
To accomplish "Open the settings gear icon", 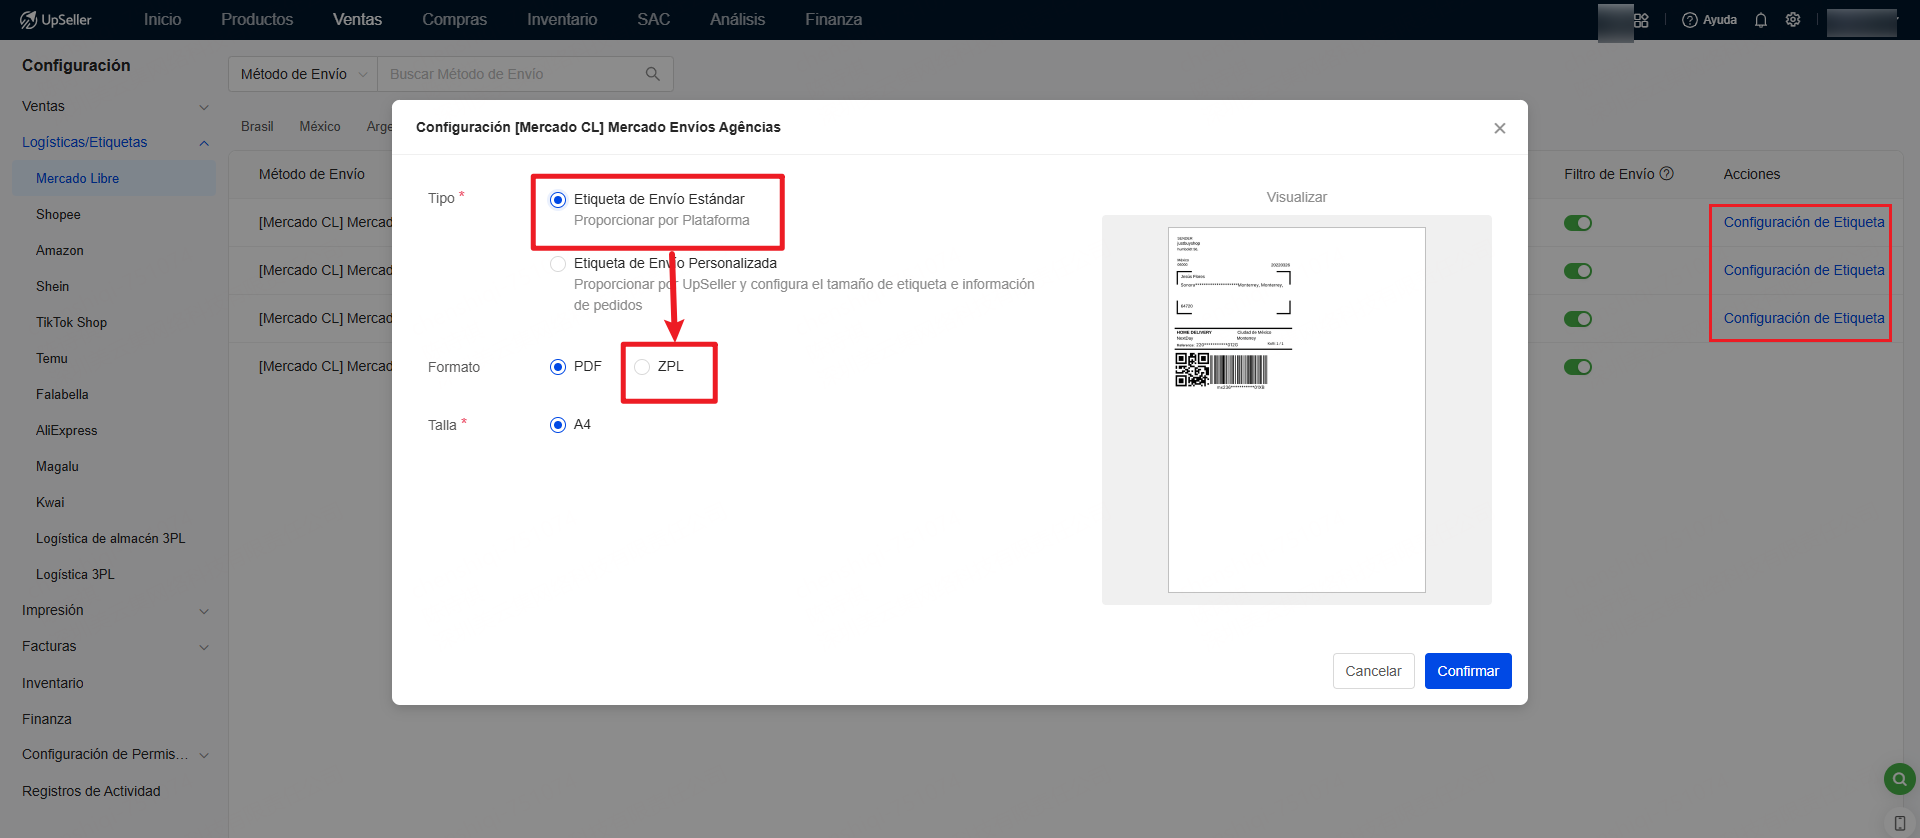I will pyautogui.click(x=1793, y=20).
